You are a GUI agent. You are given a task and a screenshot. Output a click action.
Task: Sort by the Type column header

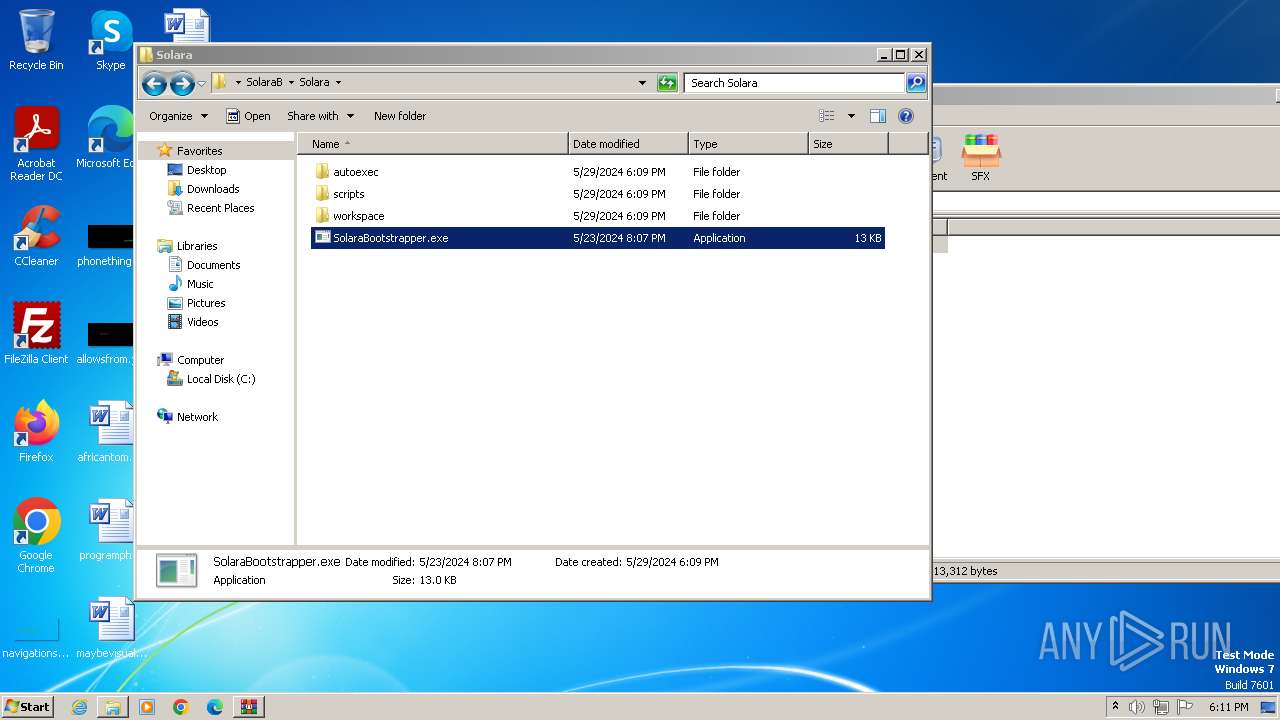(x=748, y=144)
